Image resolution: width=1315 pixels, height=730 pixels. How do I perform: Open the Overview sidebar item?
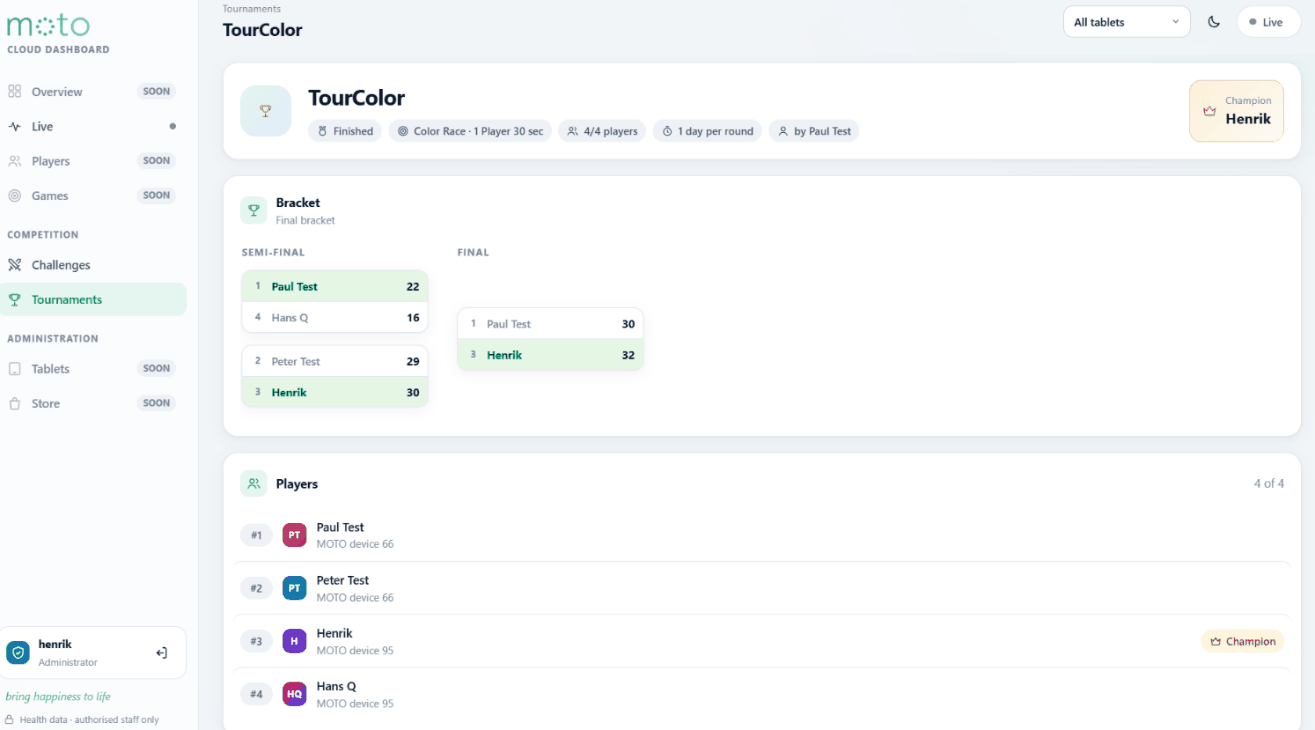pos(93,92)
